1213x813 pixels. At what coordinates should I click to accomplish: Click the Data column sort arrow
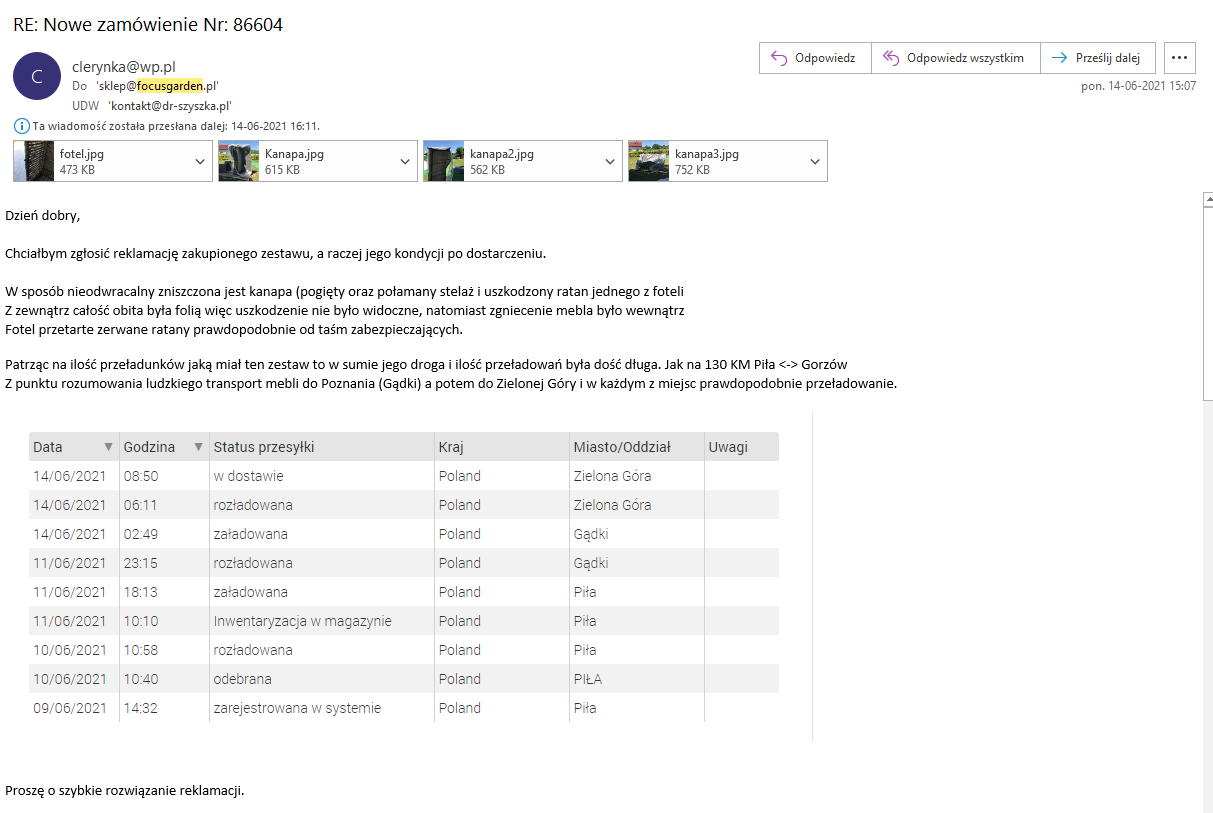pyautogui.click(x=108, y=447)
